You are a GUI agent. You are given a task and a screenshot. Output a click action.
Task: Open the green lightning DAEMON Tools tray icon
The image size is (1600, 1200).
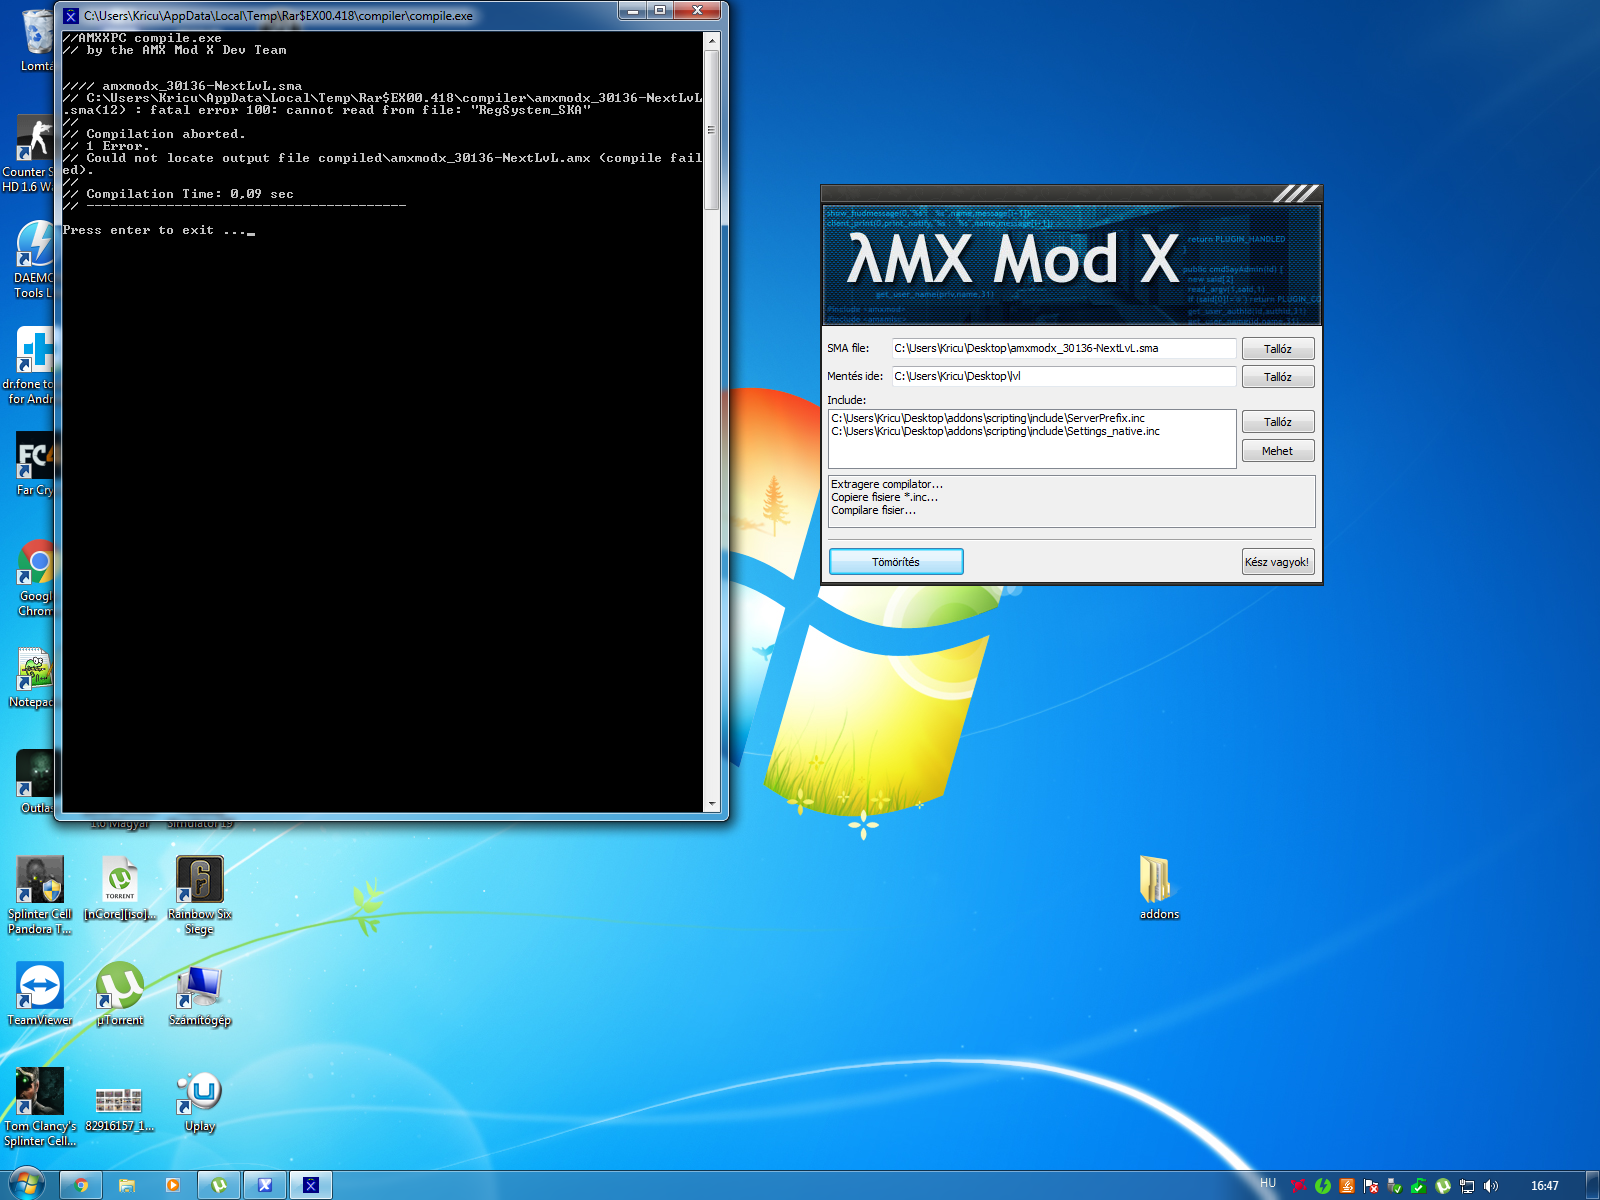pyautogui.click(x=1323, y=1186)
